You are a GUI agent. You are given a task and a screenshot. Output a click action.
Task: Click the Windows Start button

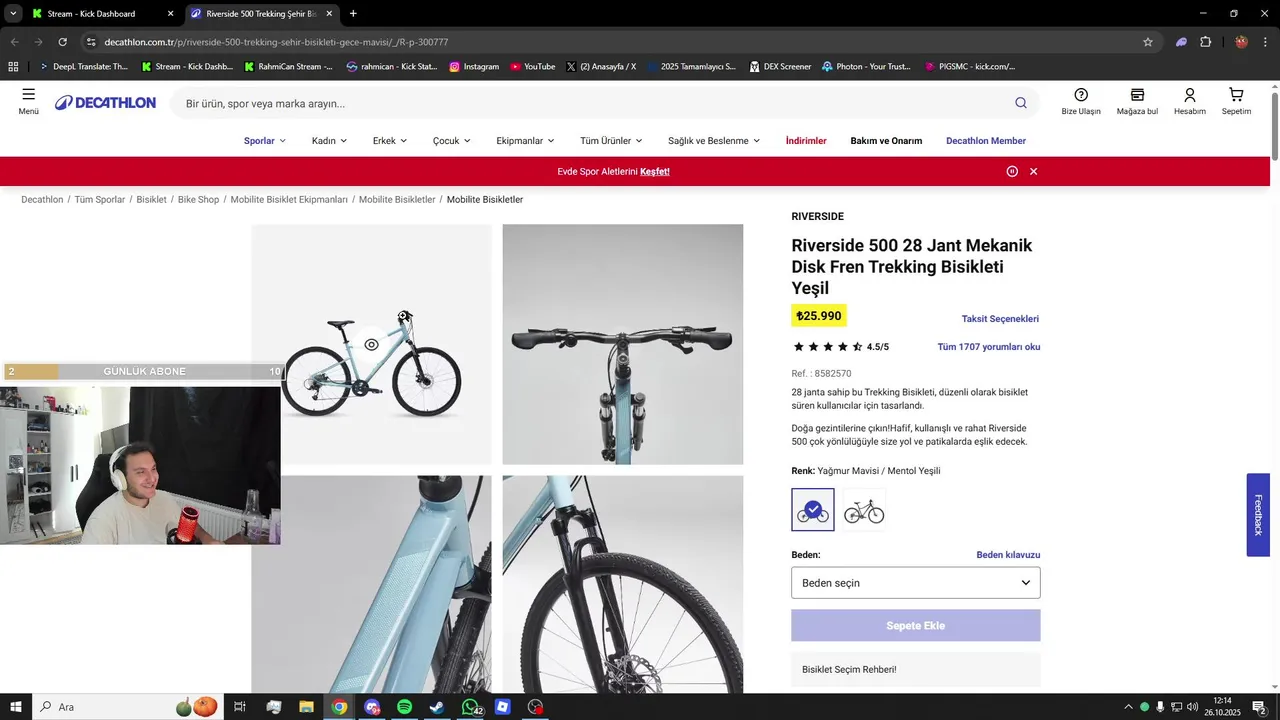point(16,707)
